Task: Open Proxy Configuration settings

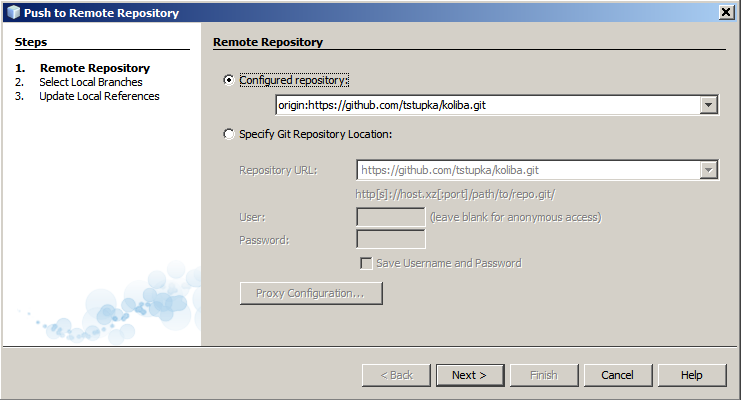Action: tap(311, 293)
